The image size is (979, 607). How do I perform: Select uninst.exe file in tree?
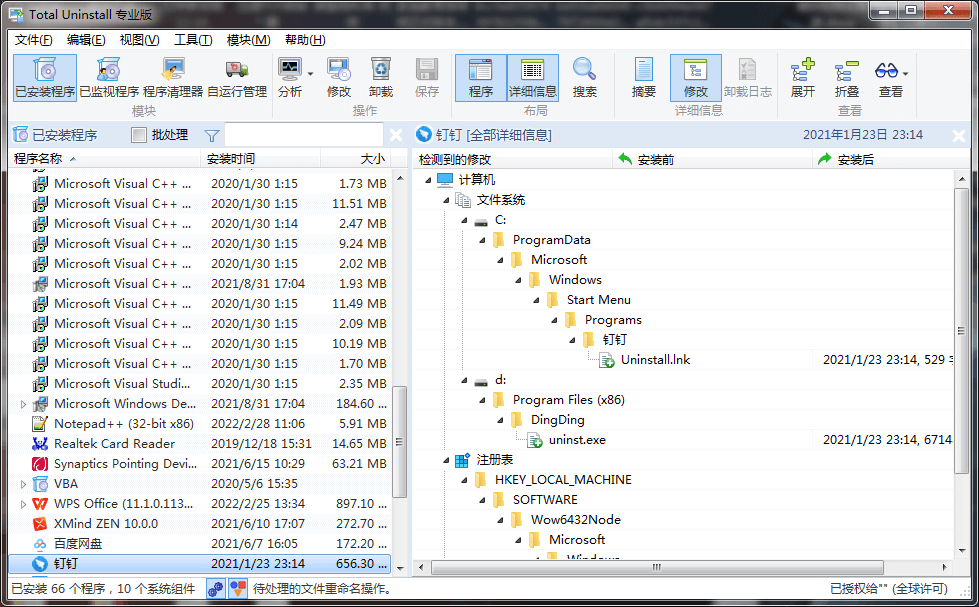[x=577, y=440]
